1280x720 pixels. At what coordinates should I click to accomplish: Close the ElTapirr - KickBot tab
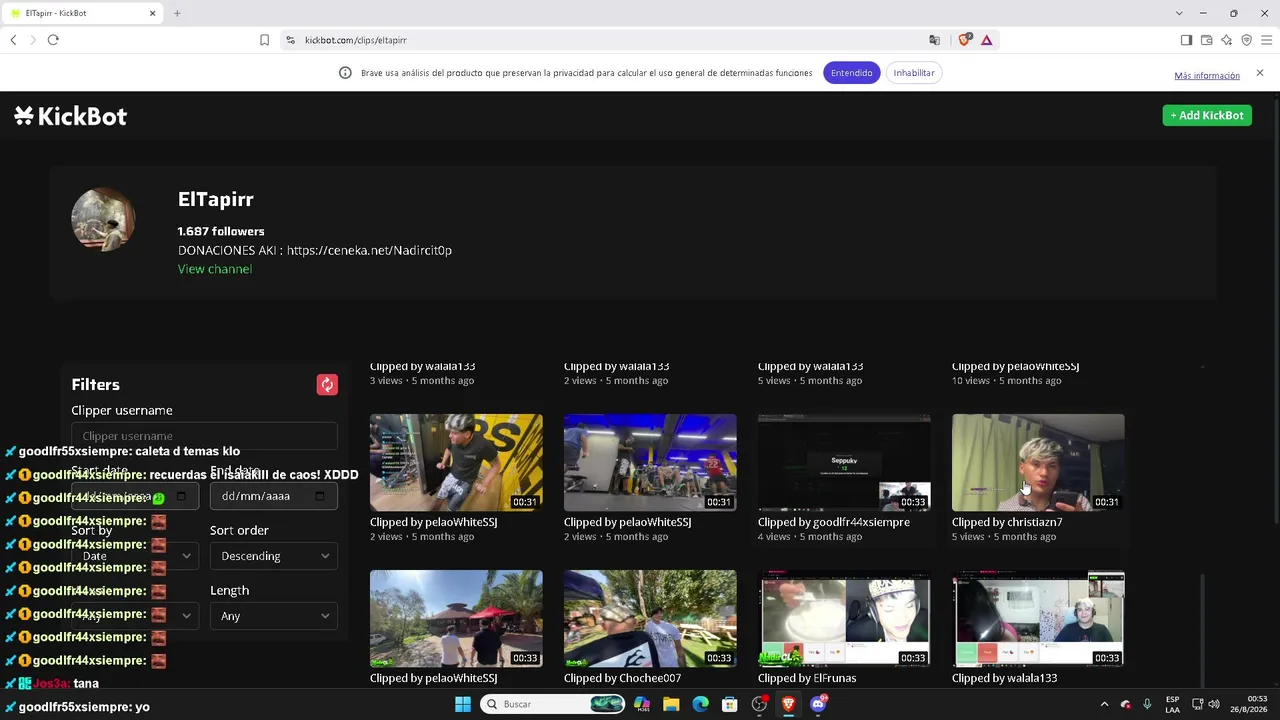[x=153, y=13]
